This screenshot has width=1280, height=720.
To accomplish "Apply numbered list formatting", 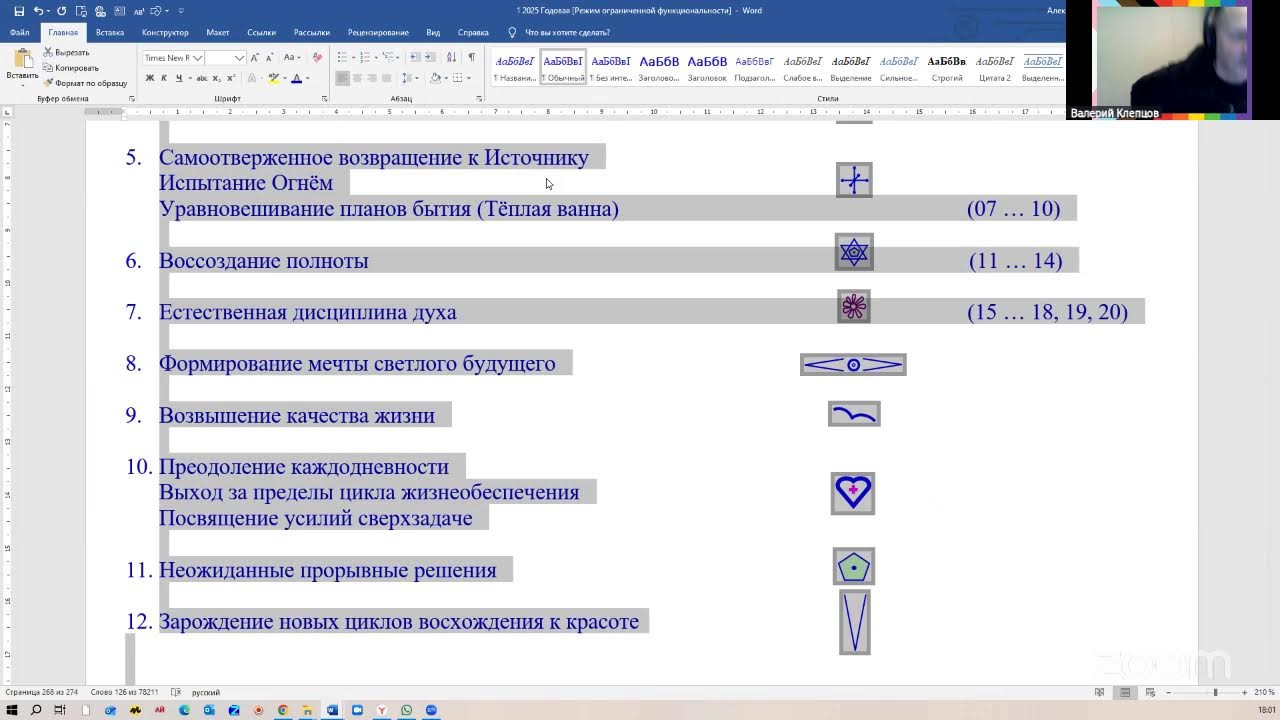I will tap(364, 58).
